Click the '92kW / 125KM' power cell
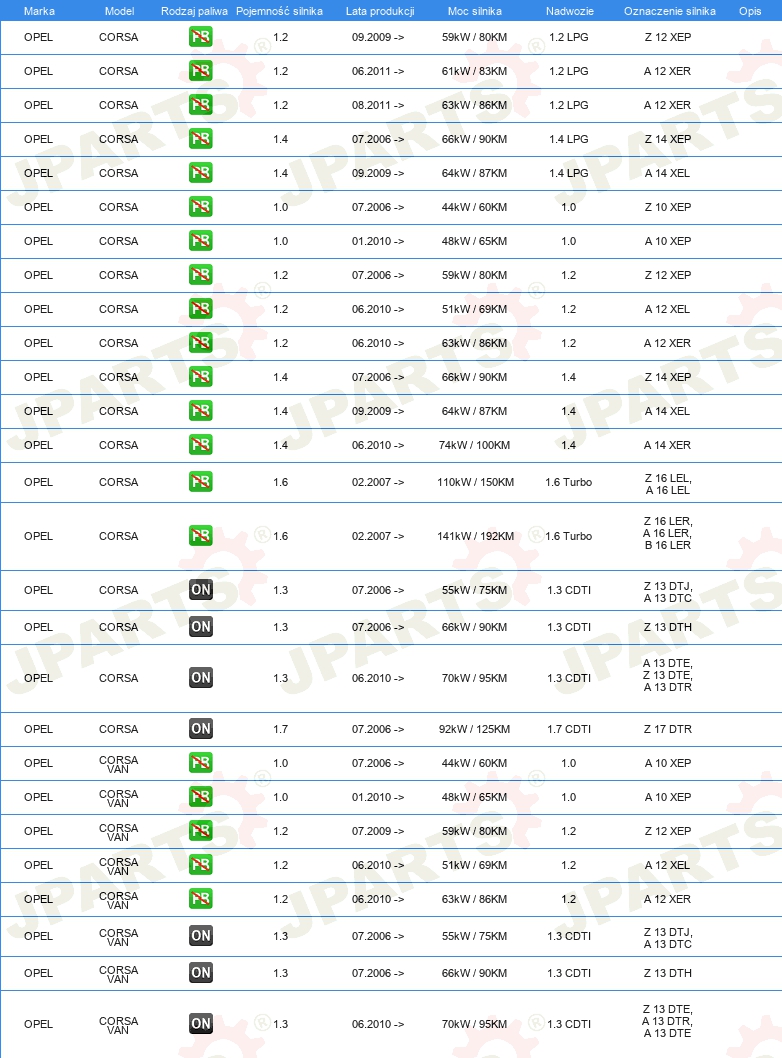The height and width of the screenshot is (1058, 782). (474, 729)
